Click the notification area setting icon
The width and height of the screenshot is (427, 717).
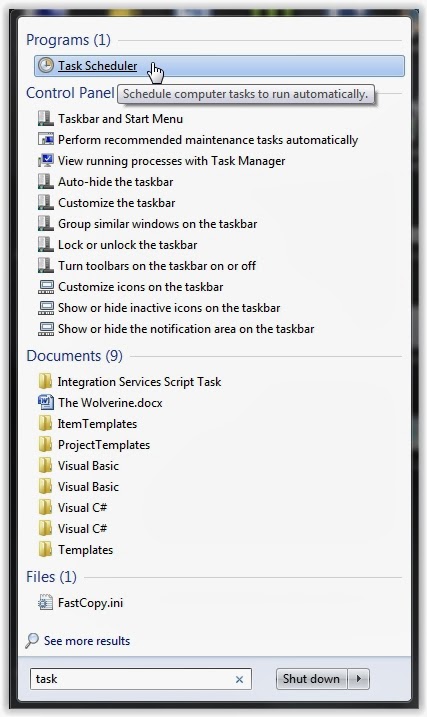pos(45,329)
